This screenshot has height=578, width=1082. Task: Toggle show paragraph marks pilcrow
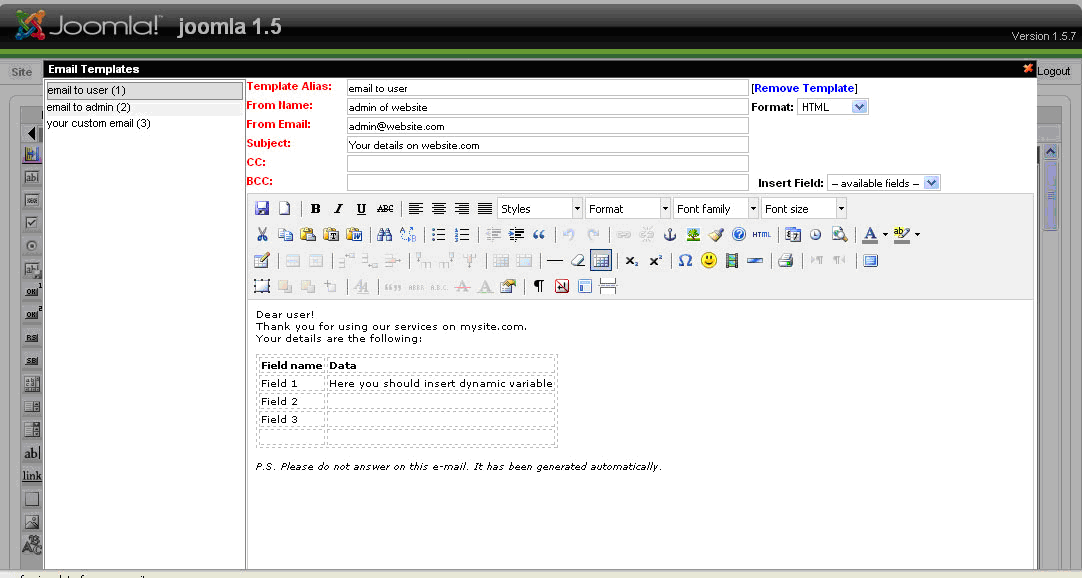click(x=539, y=286)
